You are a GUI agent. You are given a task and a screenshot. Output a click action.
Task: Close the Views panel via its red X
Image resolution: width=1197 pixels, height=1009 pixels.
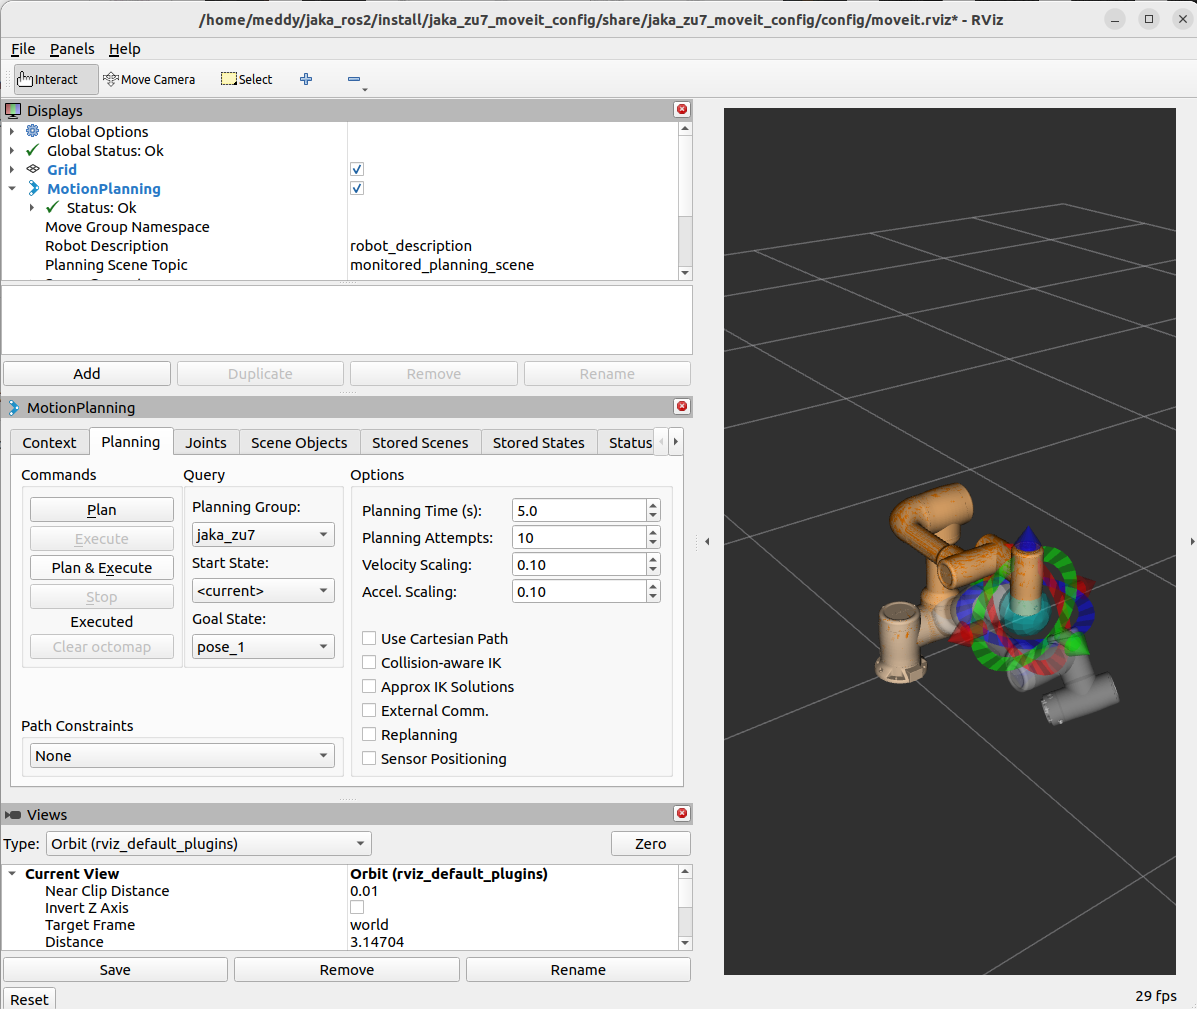[x=681, y=813]
